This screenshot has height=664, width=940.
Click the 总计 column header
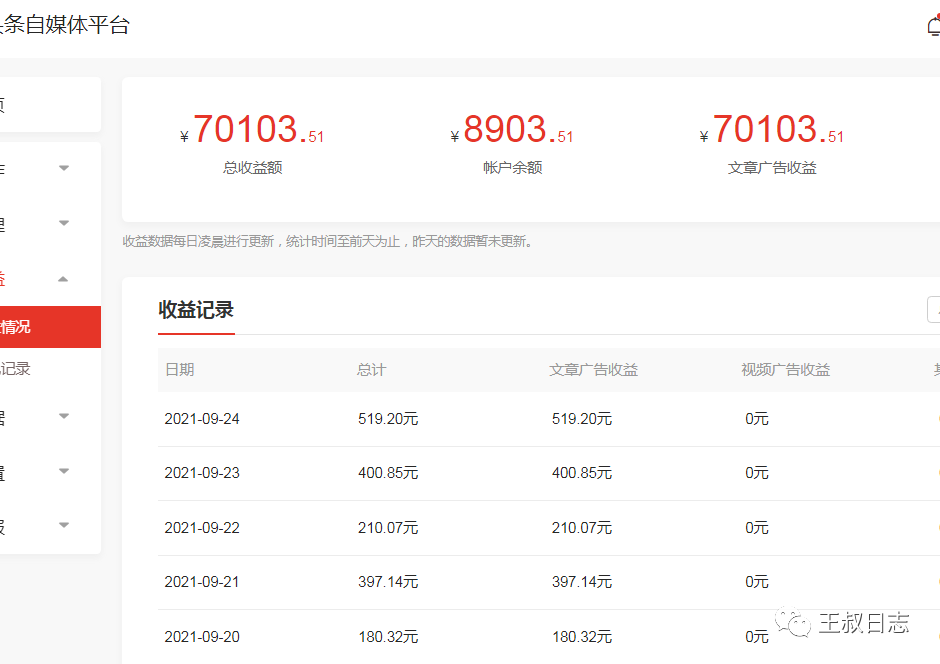coord(372,370)
